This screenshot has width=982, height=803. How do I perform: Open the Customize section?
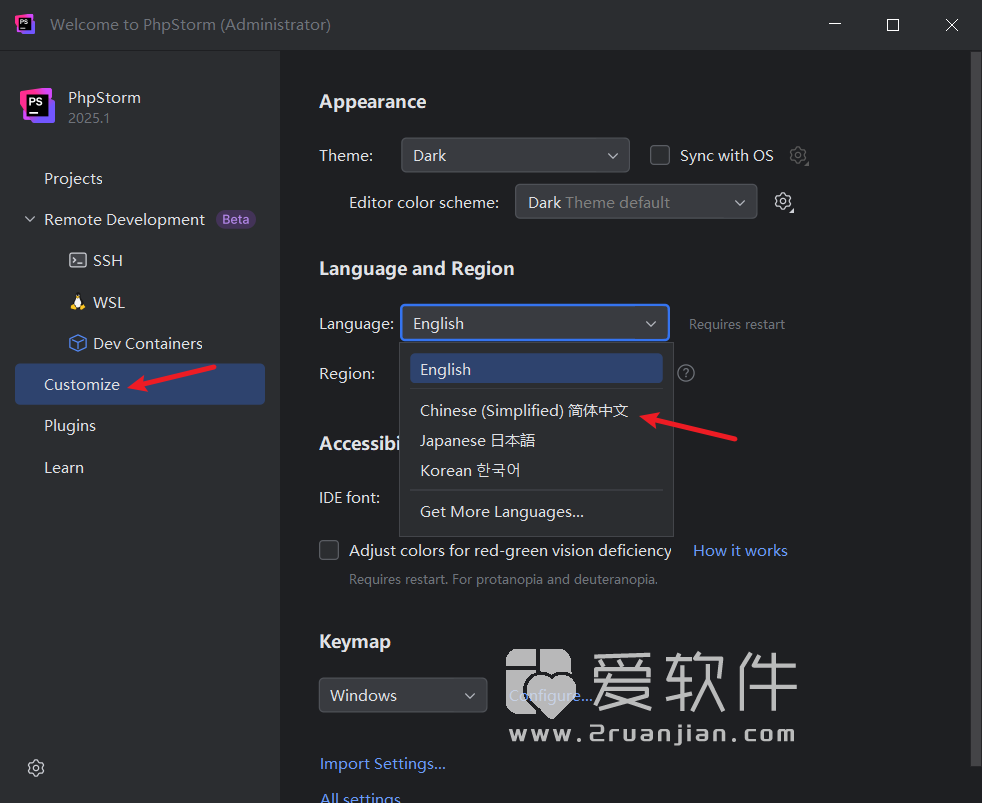140,384
